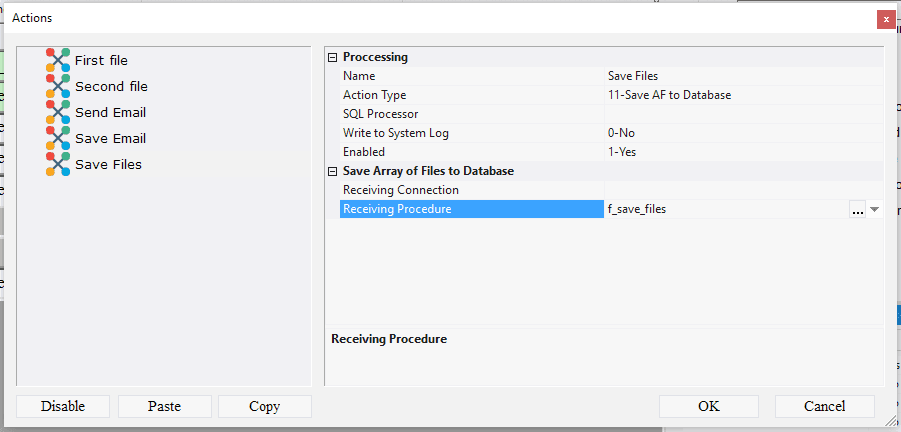Click the Enabled value 1-Yes
This screenshot has height=432, width=901.
tap(740, 152)
